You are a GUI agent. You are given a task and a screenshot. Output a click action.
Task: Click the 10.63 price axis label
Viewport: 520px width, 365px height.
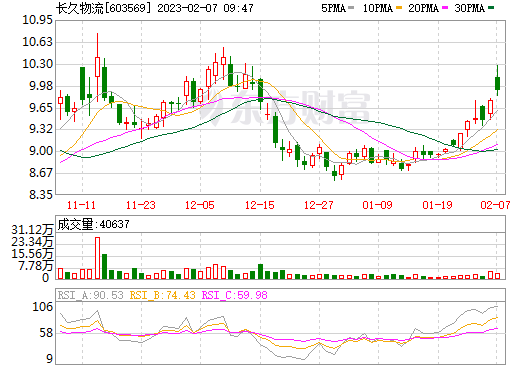click(37, 42)
